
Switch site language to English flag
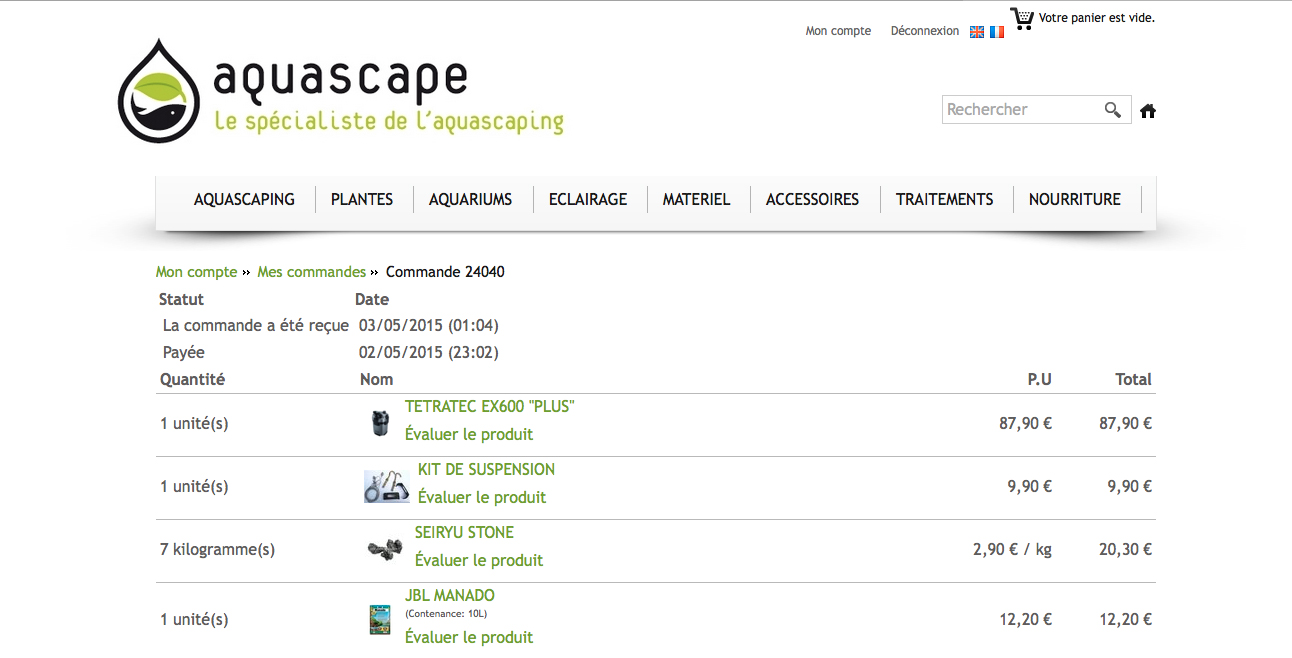(977, 32)
